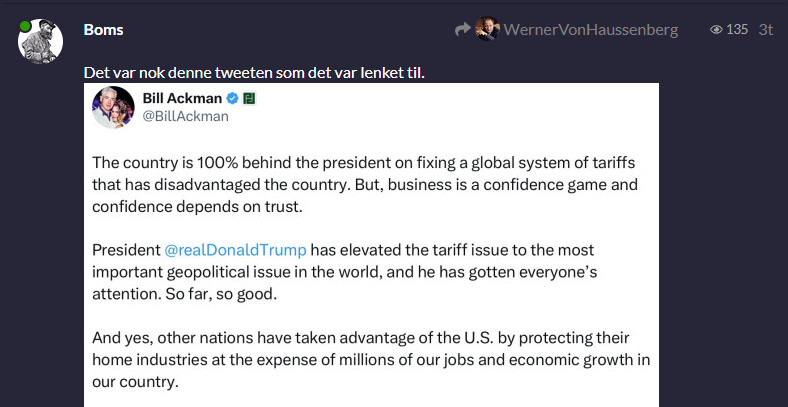788x407 pixels.
Task: Click the eye views icon
Action: [716, 30]
